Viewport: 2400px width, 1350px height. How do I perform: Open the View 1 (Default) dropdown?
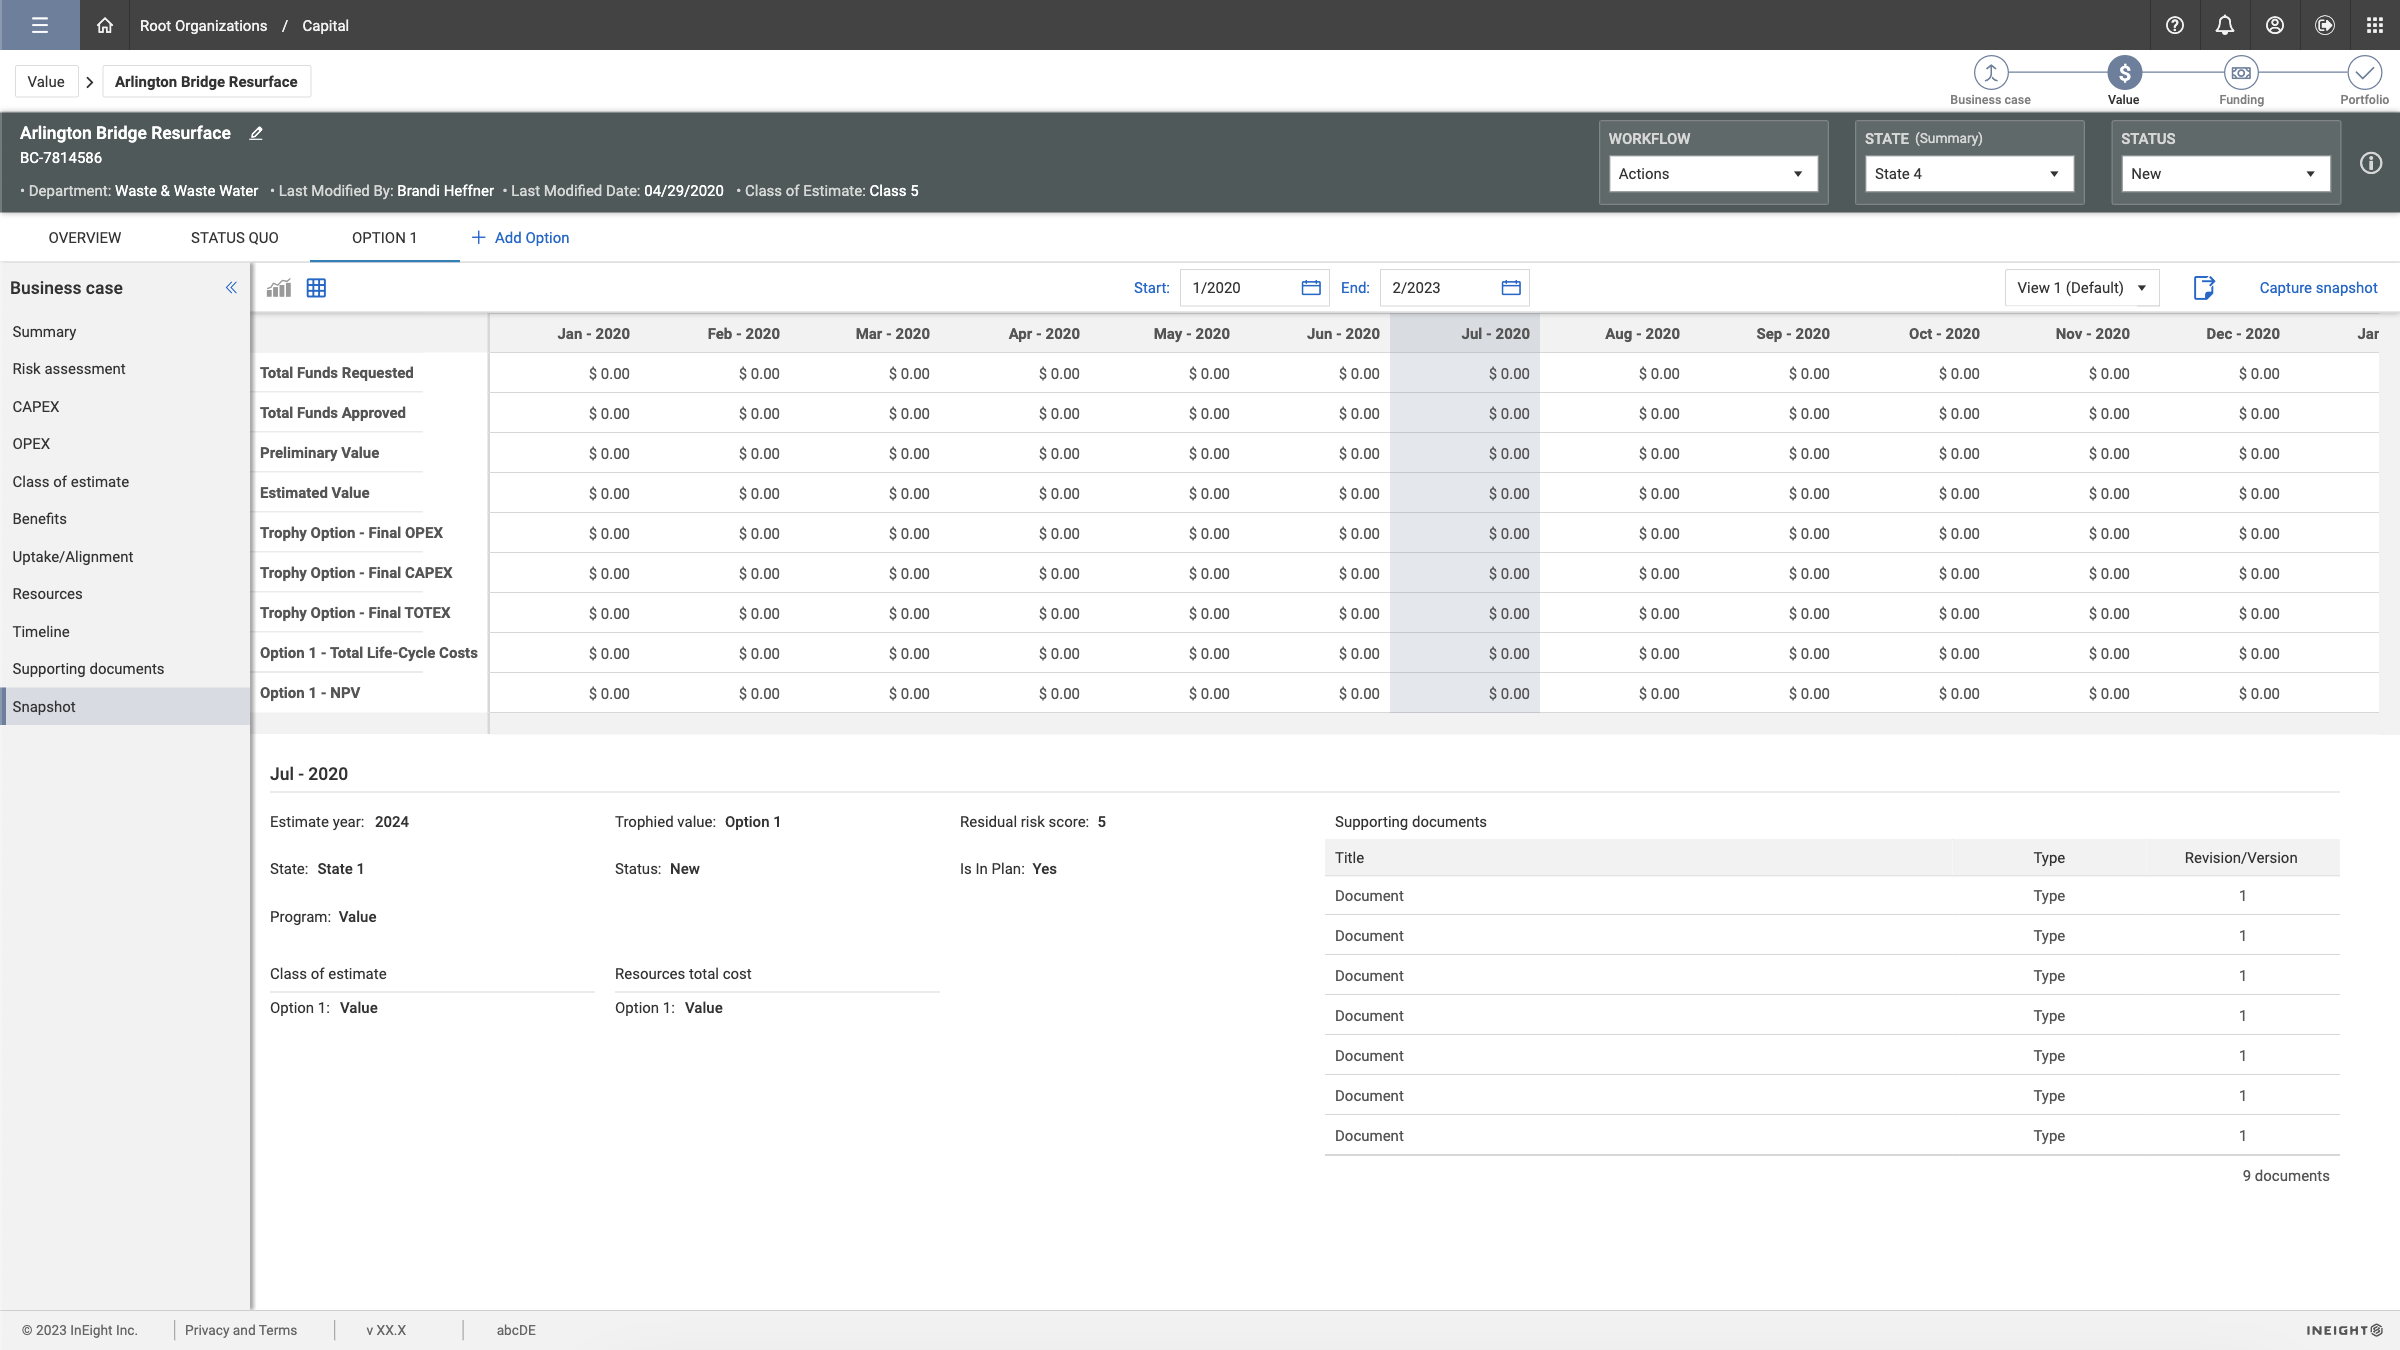2082,288
